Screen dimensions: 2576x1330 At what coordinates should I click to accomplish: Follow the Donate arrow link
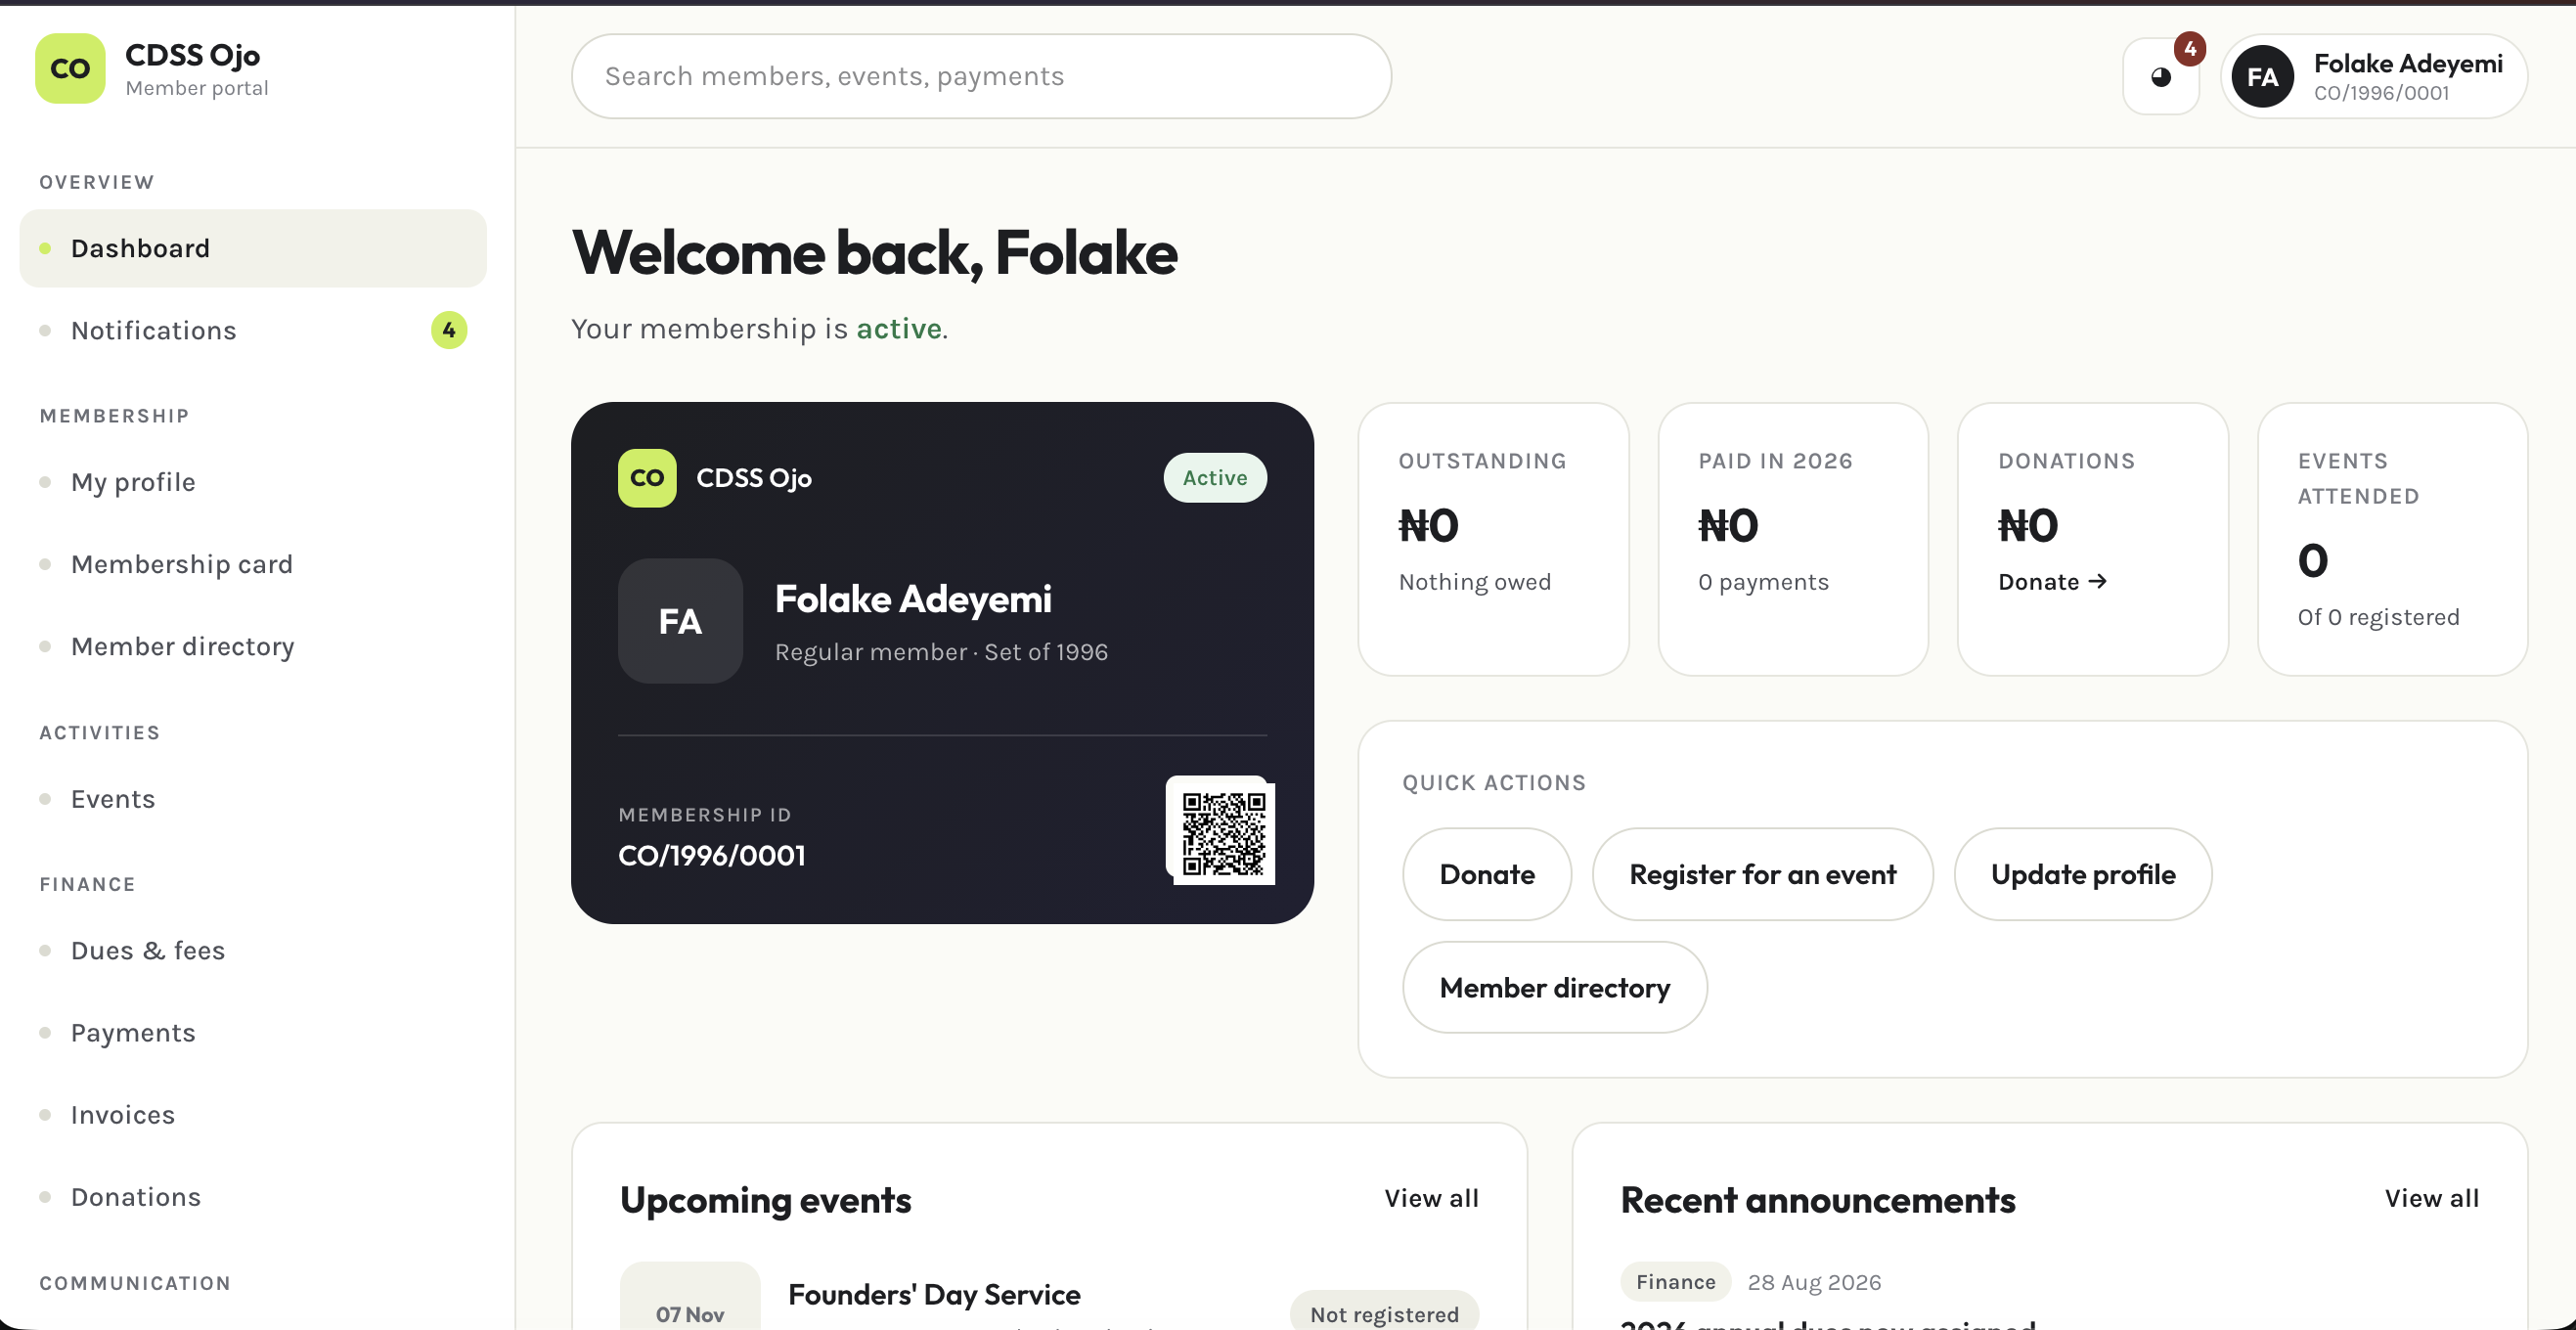point(2053,582)
